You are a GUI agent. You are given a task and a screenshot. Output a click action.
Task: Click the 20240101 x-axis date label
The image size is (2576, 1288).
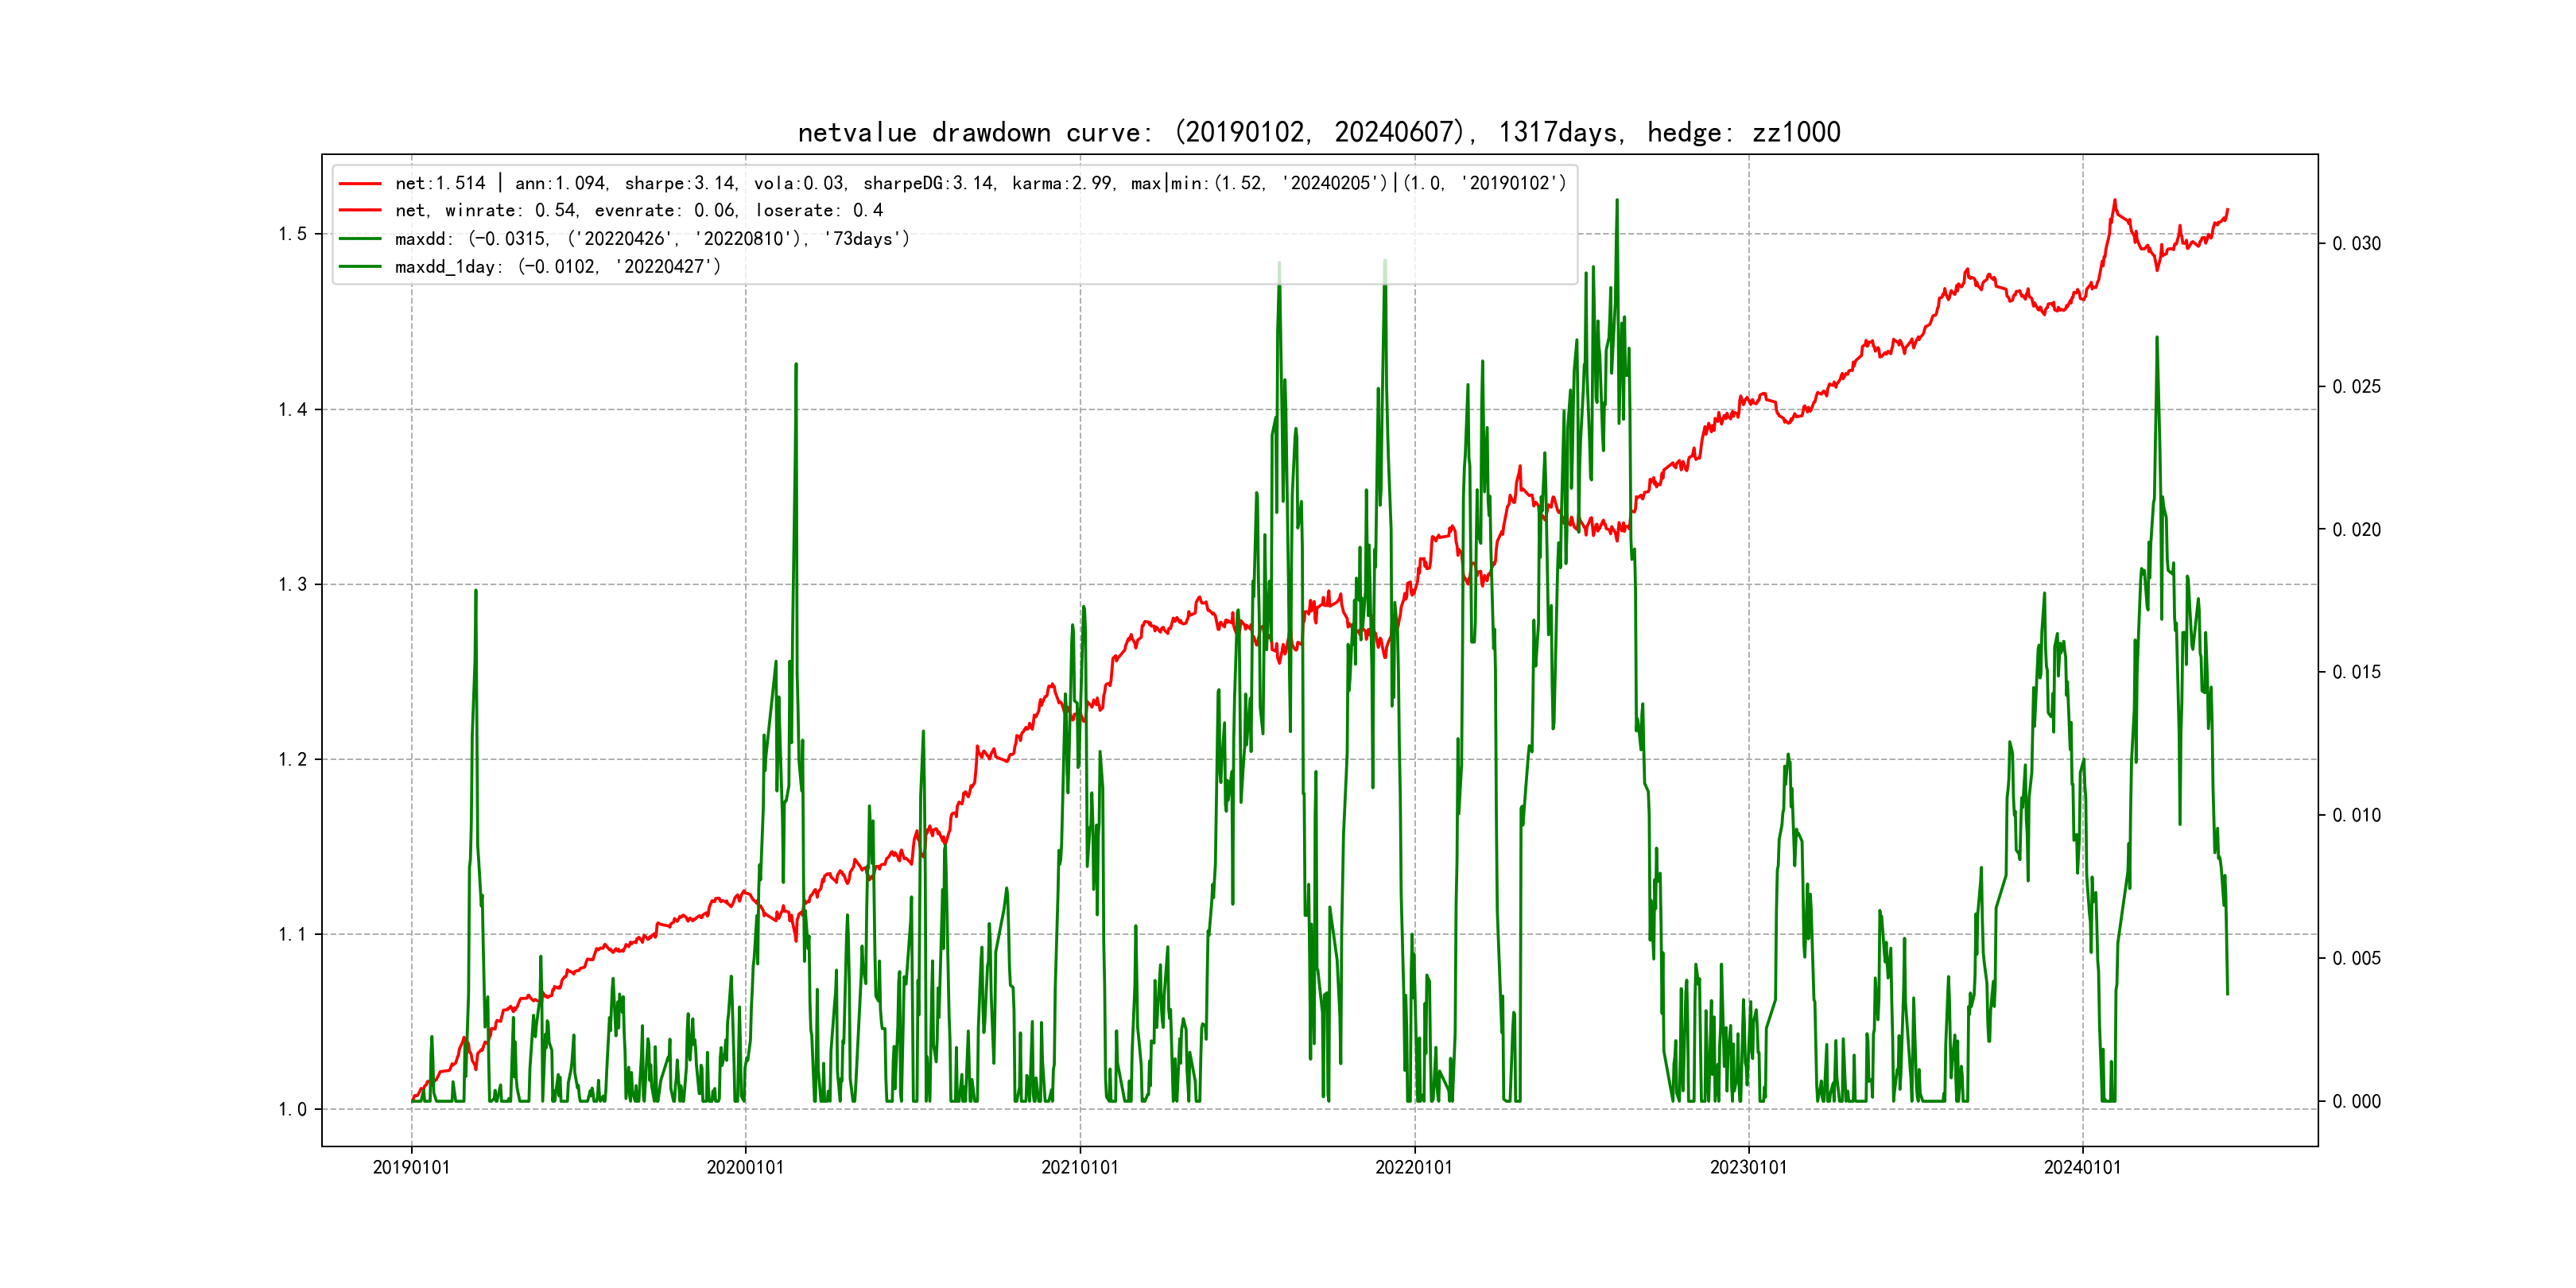2082,1168
